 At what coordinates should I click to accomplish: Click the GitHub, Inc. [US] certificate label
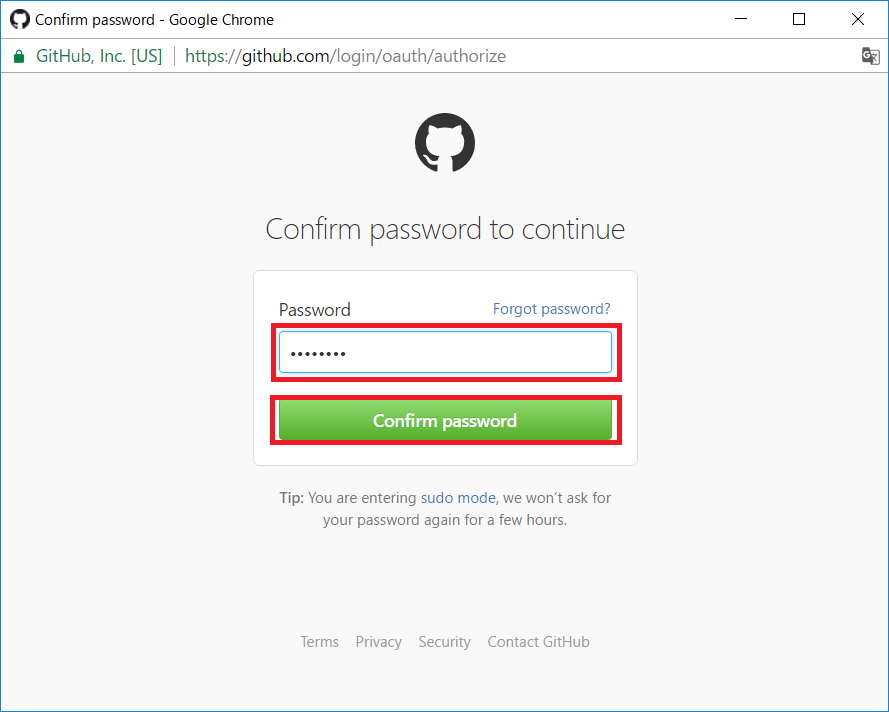98,56
